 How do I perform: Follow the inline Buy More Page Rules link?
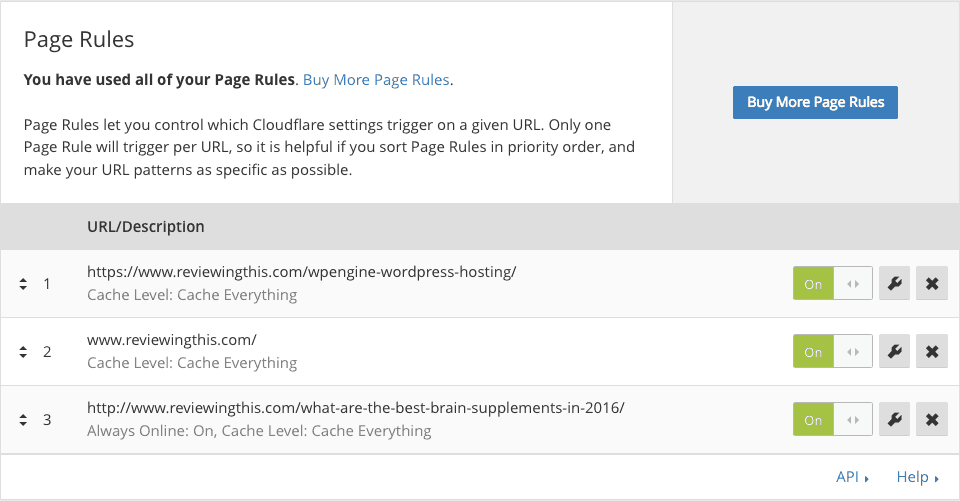click(376, 80)
